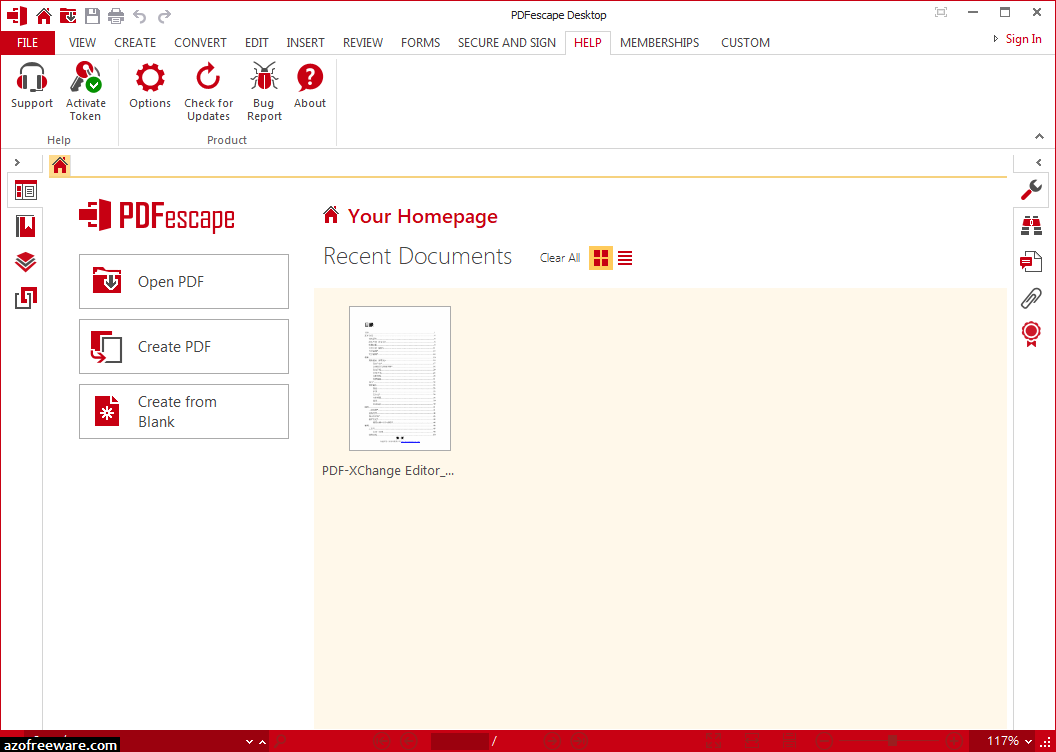Open the wrench tools panel icon
This screenshot has height=752, width=1056.
1031,191
